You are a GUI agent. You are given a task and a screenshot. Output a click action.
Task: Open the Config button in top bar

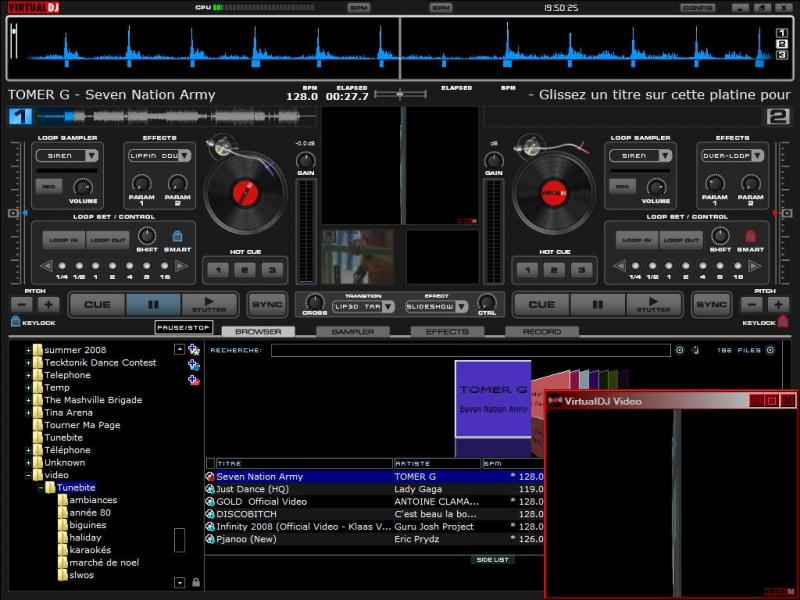click(697, 7)
